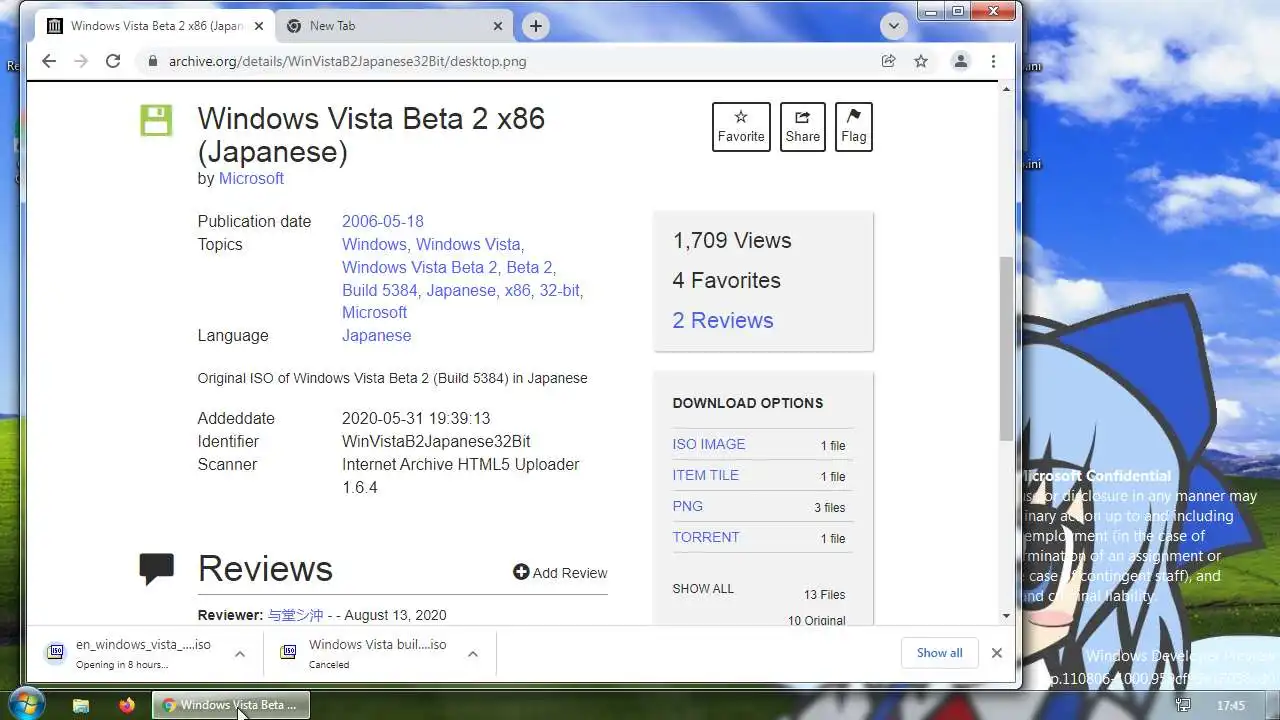Click the taskbar clock showing 17:45
The width and height of the screenshot is (1280, 720).
[1231, 705]
